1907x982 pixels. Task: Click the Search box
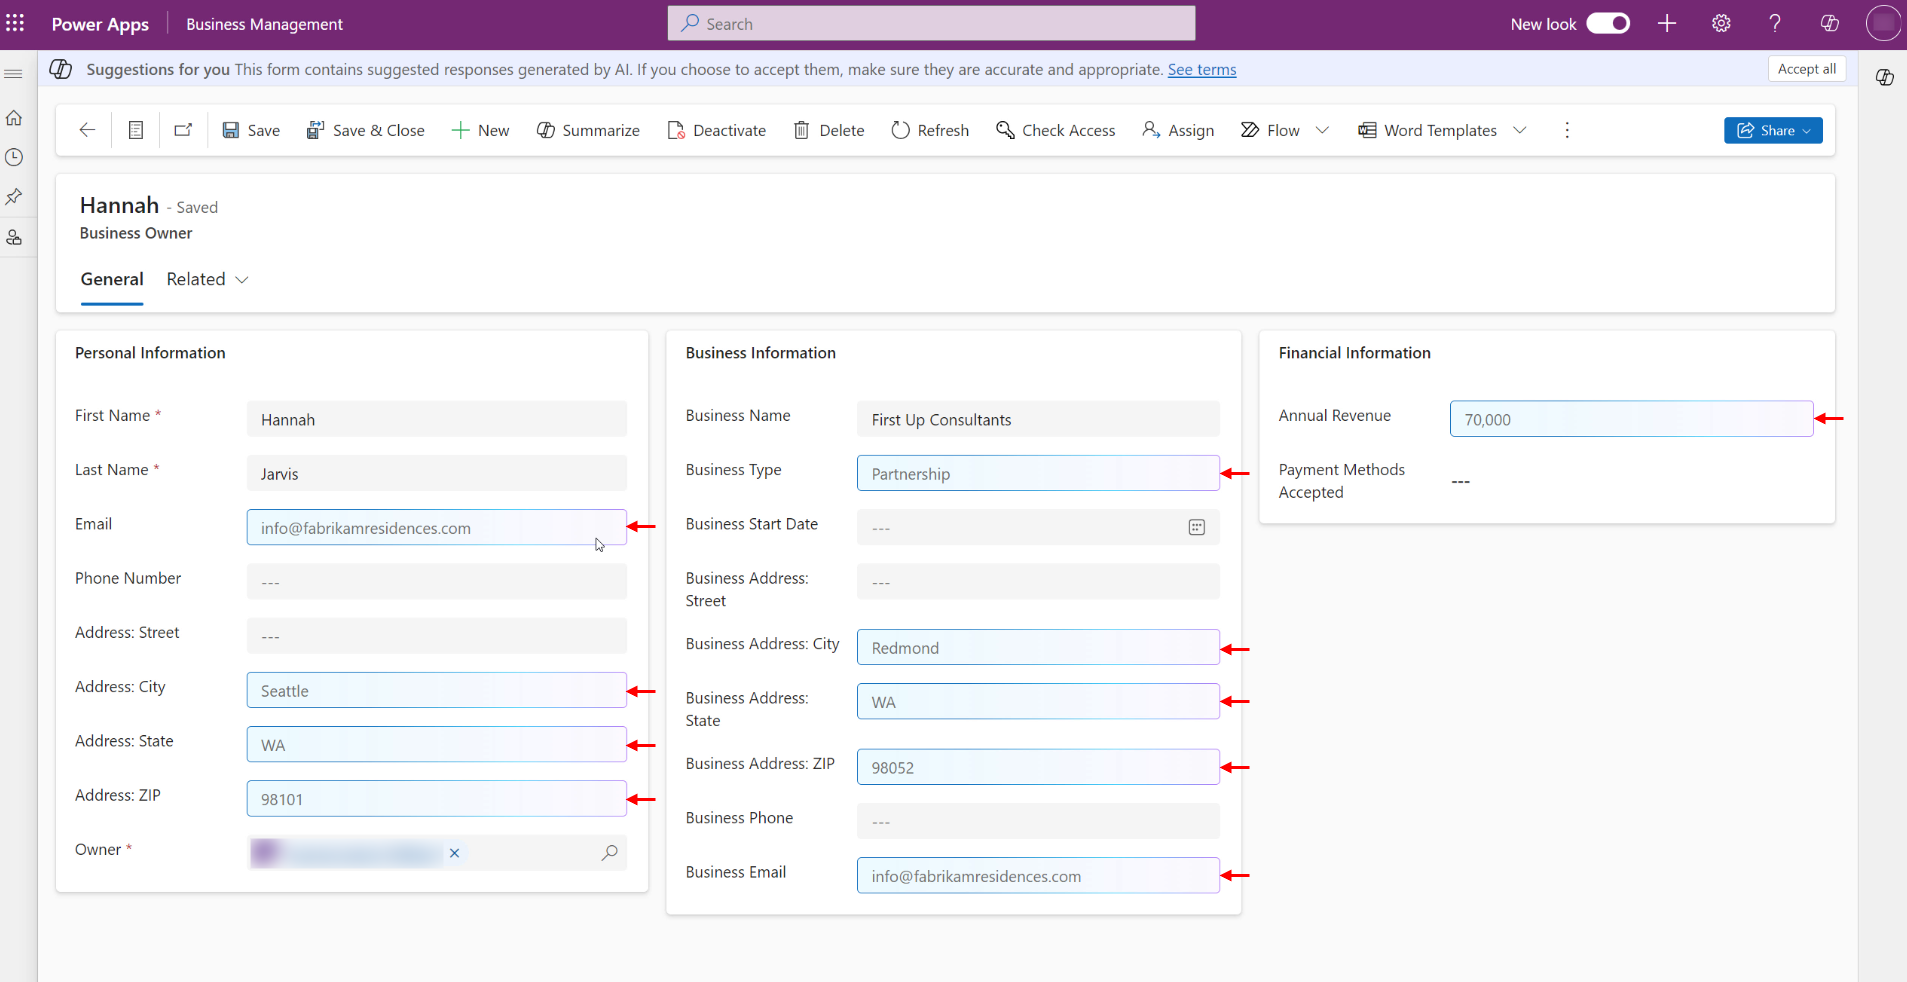tap(931, 23)
